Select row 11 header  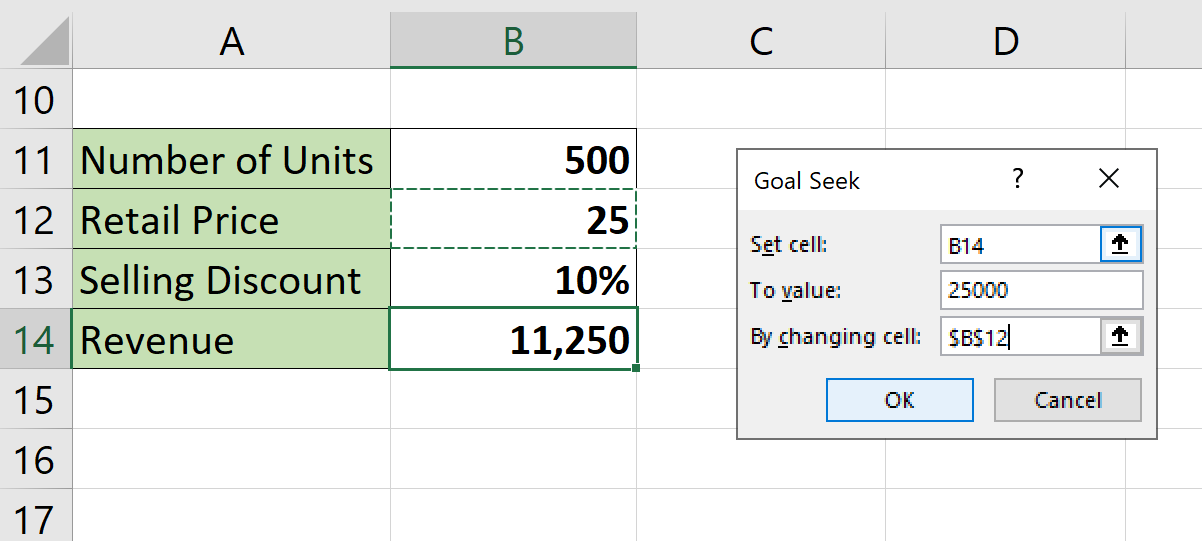(35, 160)
